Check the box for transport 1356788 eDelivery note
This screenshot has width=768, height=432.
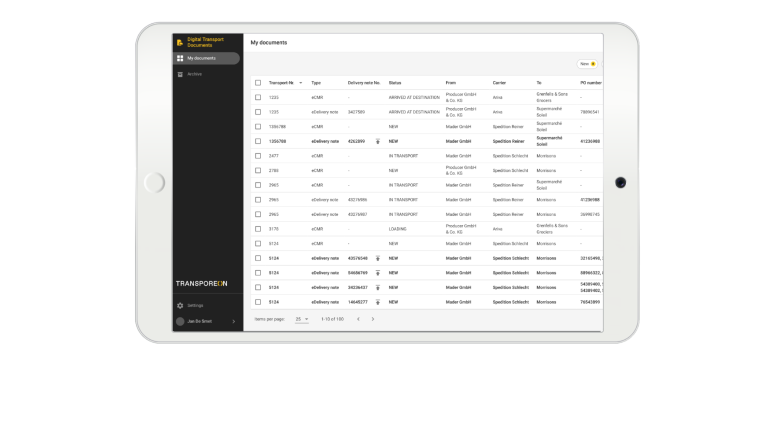(257, 141)
